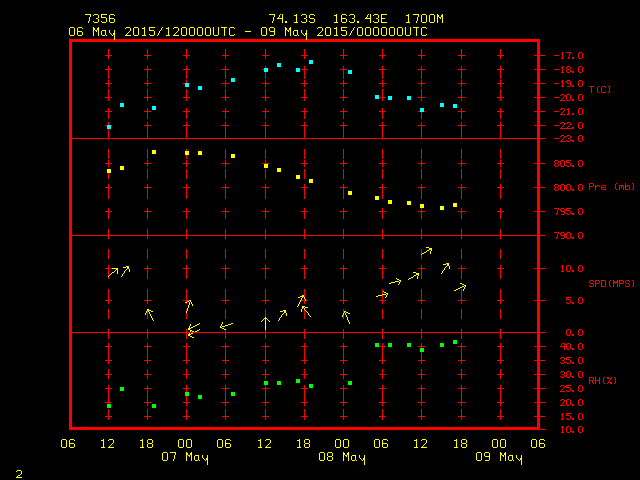Select the 09 May date label
The height and width of the screenshot is (480, 640).
[x=499, y=458]
